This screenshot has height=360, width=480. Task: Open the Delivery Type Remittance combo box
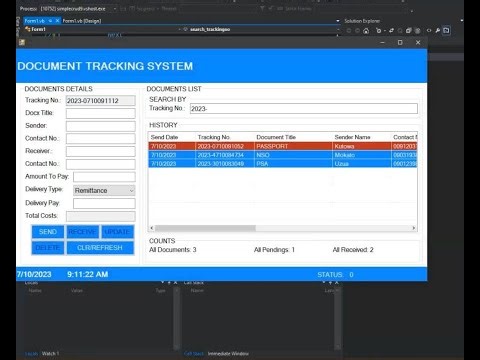[104, 190]
